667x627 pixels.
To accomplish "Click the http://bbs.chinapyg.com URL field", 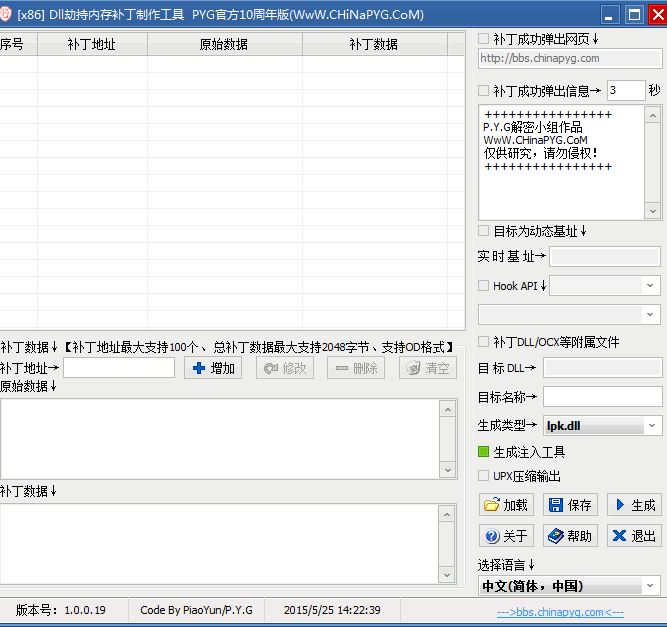I will click(570, 58).
